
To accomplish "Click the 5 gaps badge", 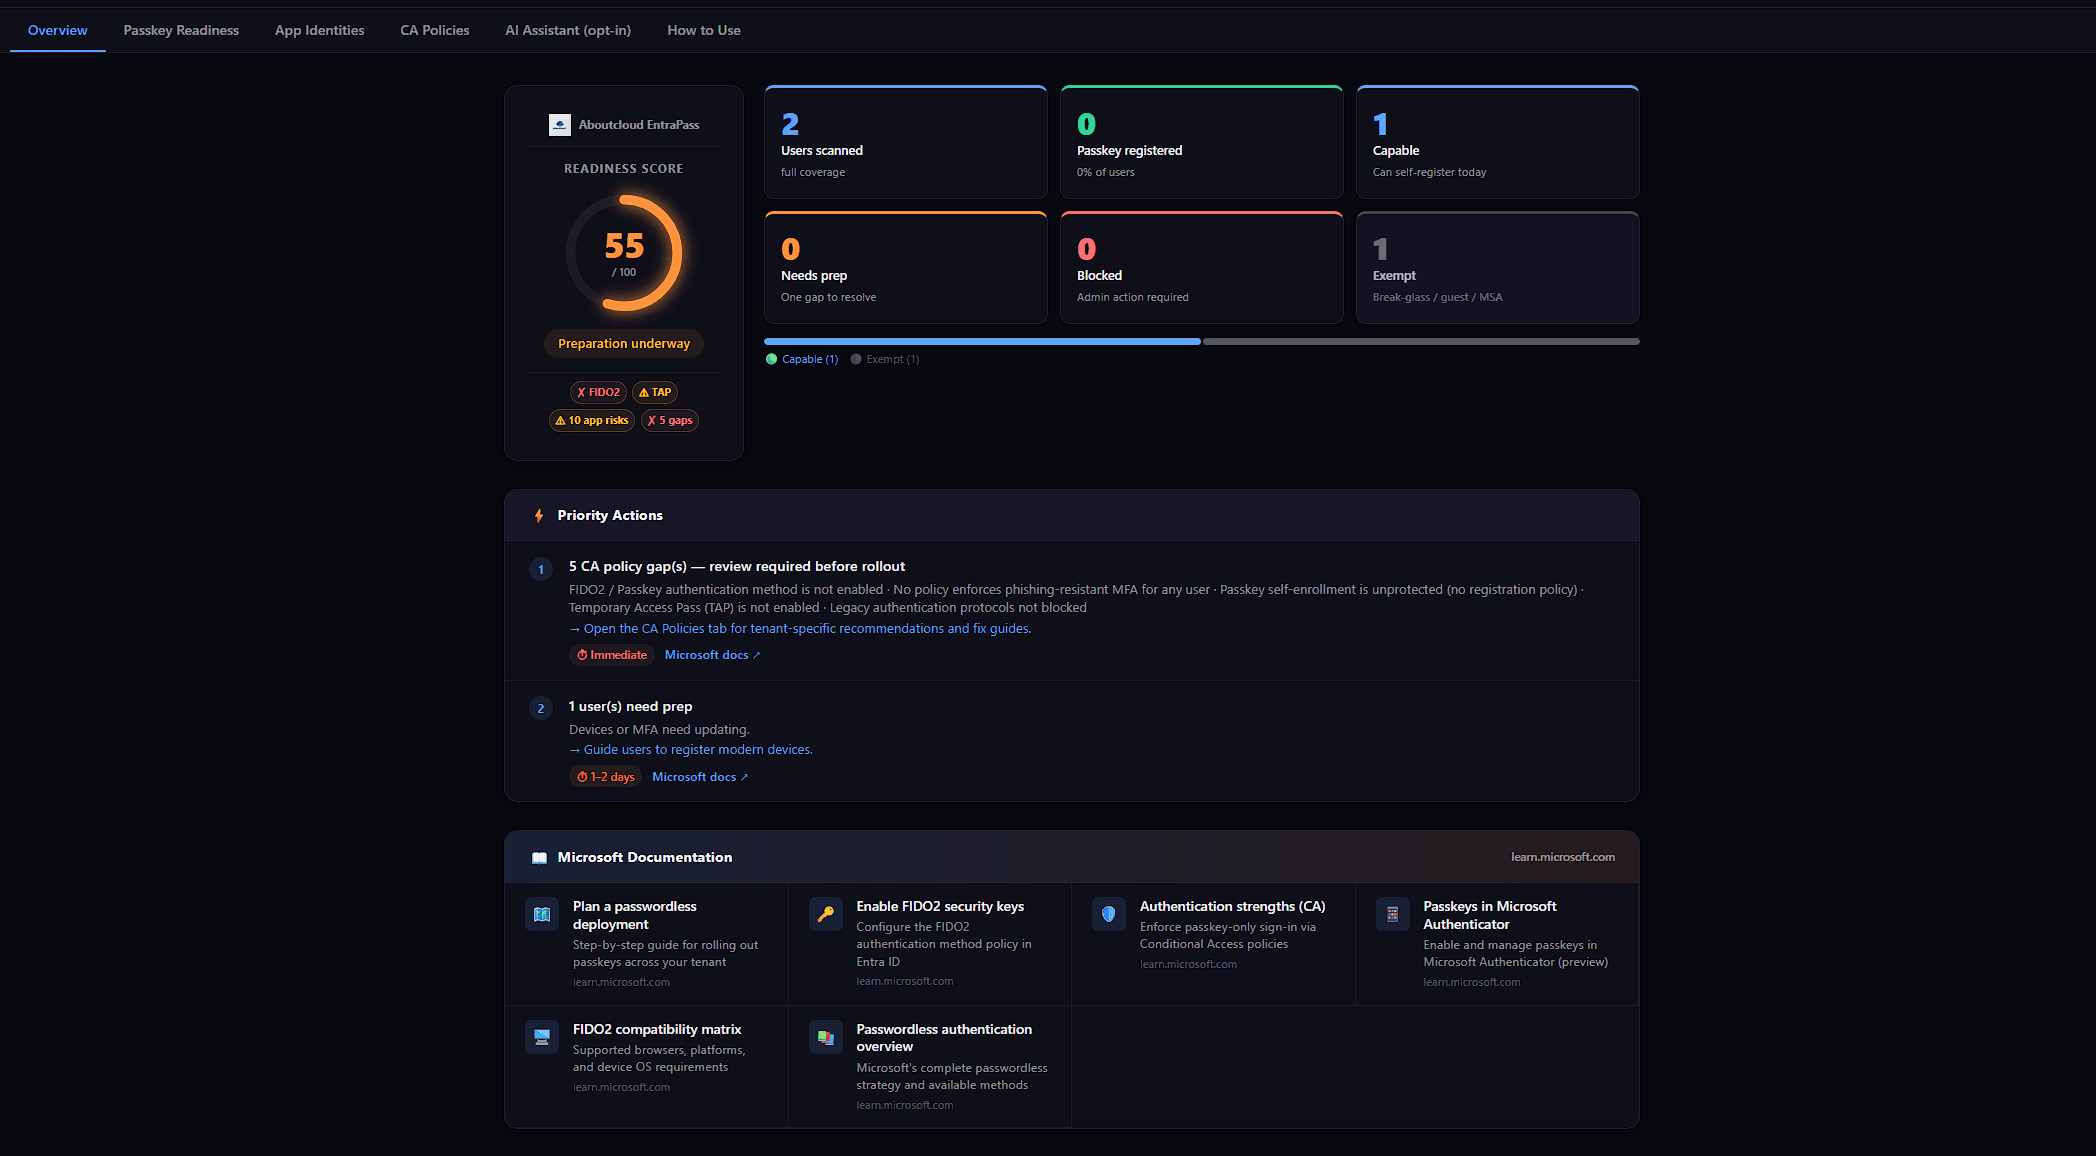I will pyautogui.click(x=670, y=420).
